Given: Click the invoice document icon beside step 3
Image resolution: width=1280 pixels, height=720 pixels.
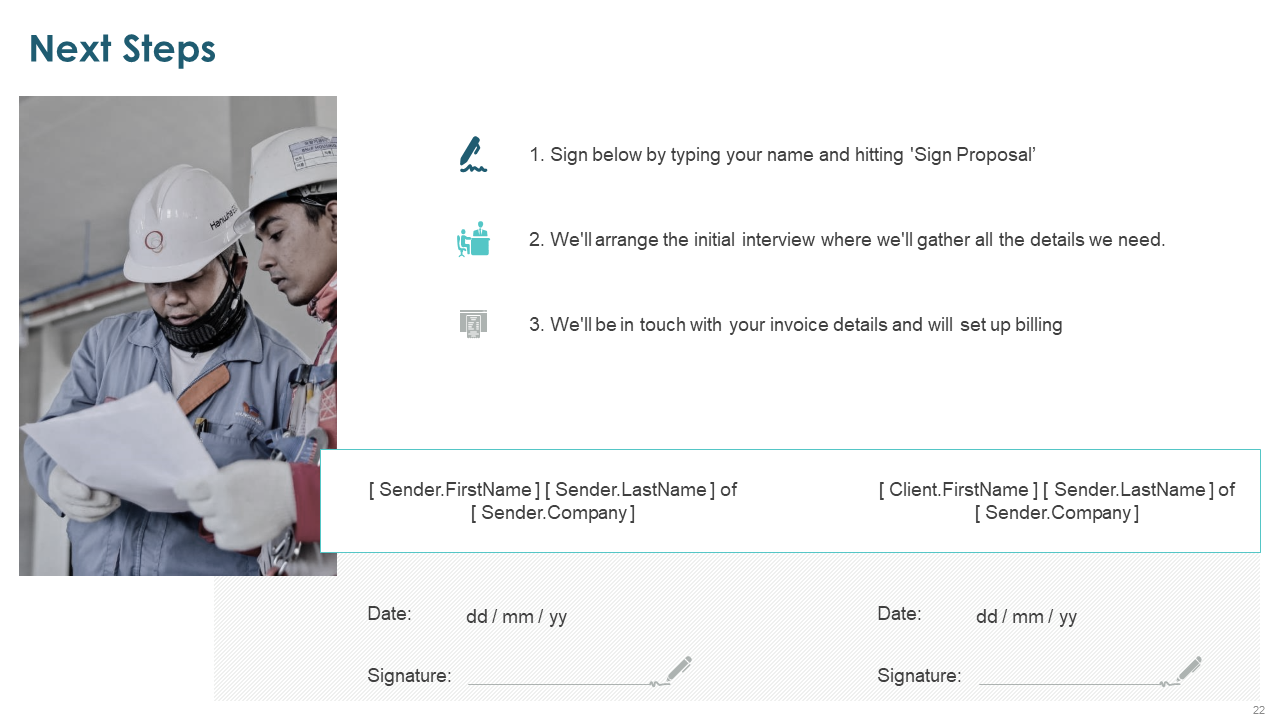Looking at the screenshot, I should click(x=473, y=324).
